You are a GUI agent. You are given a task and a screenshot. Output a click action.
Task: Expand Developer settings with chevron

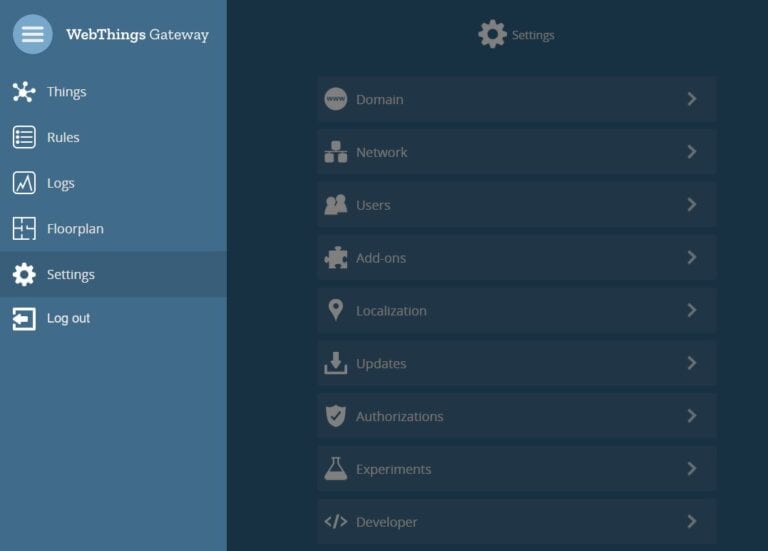point(691,521)
